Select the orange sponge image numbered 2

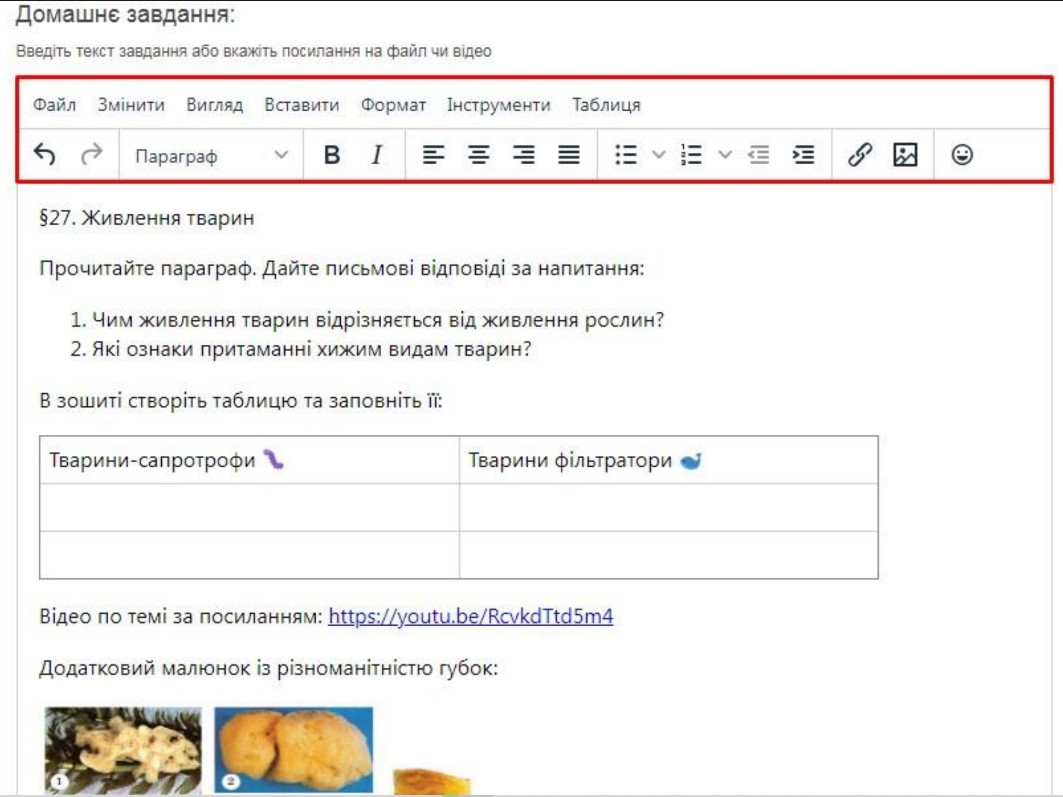(294, 750)
